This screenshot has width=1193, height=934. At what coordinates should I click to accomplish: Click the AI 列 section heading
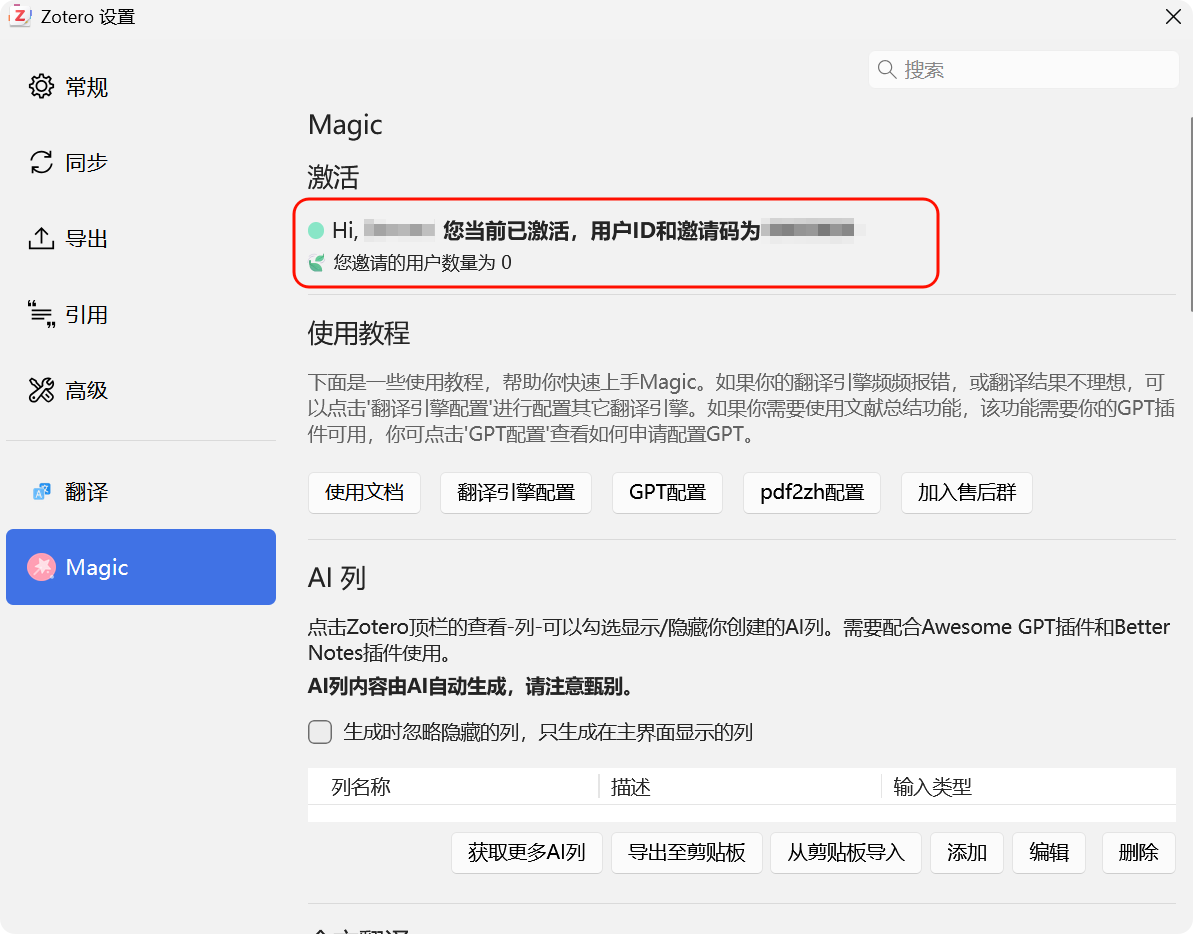coord(337,578)
